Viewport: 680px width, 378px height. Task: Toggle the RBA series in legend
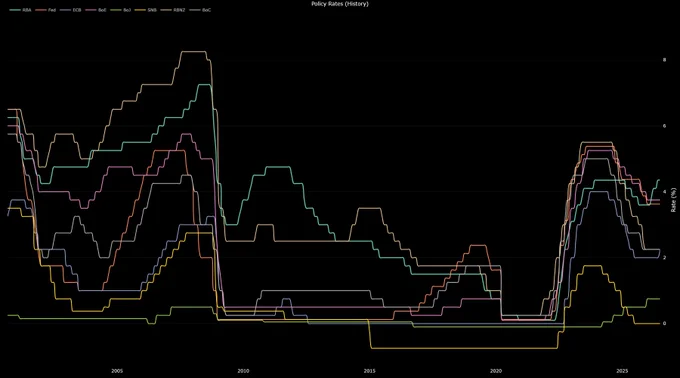point(20,10)
